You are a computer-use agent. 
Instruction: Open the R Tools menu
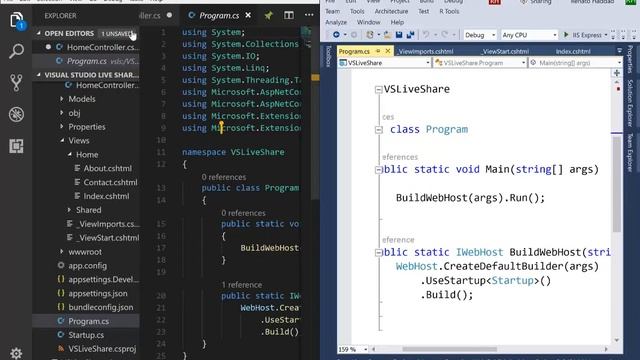tap(449, 11)
